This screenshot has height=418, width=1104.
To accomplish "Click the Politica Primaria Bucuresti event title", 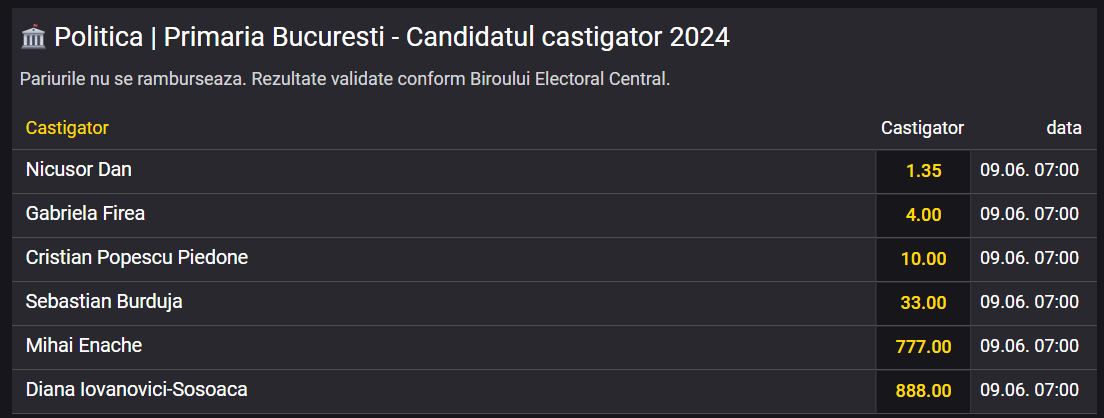I will click(392, 38).
